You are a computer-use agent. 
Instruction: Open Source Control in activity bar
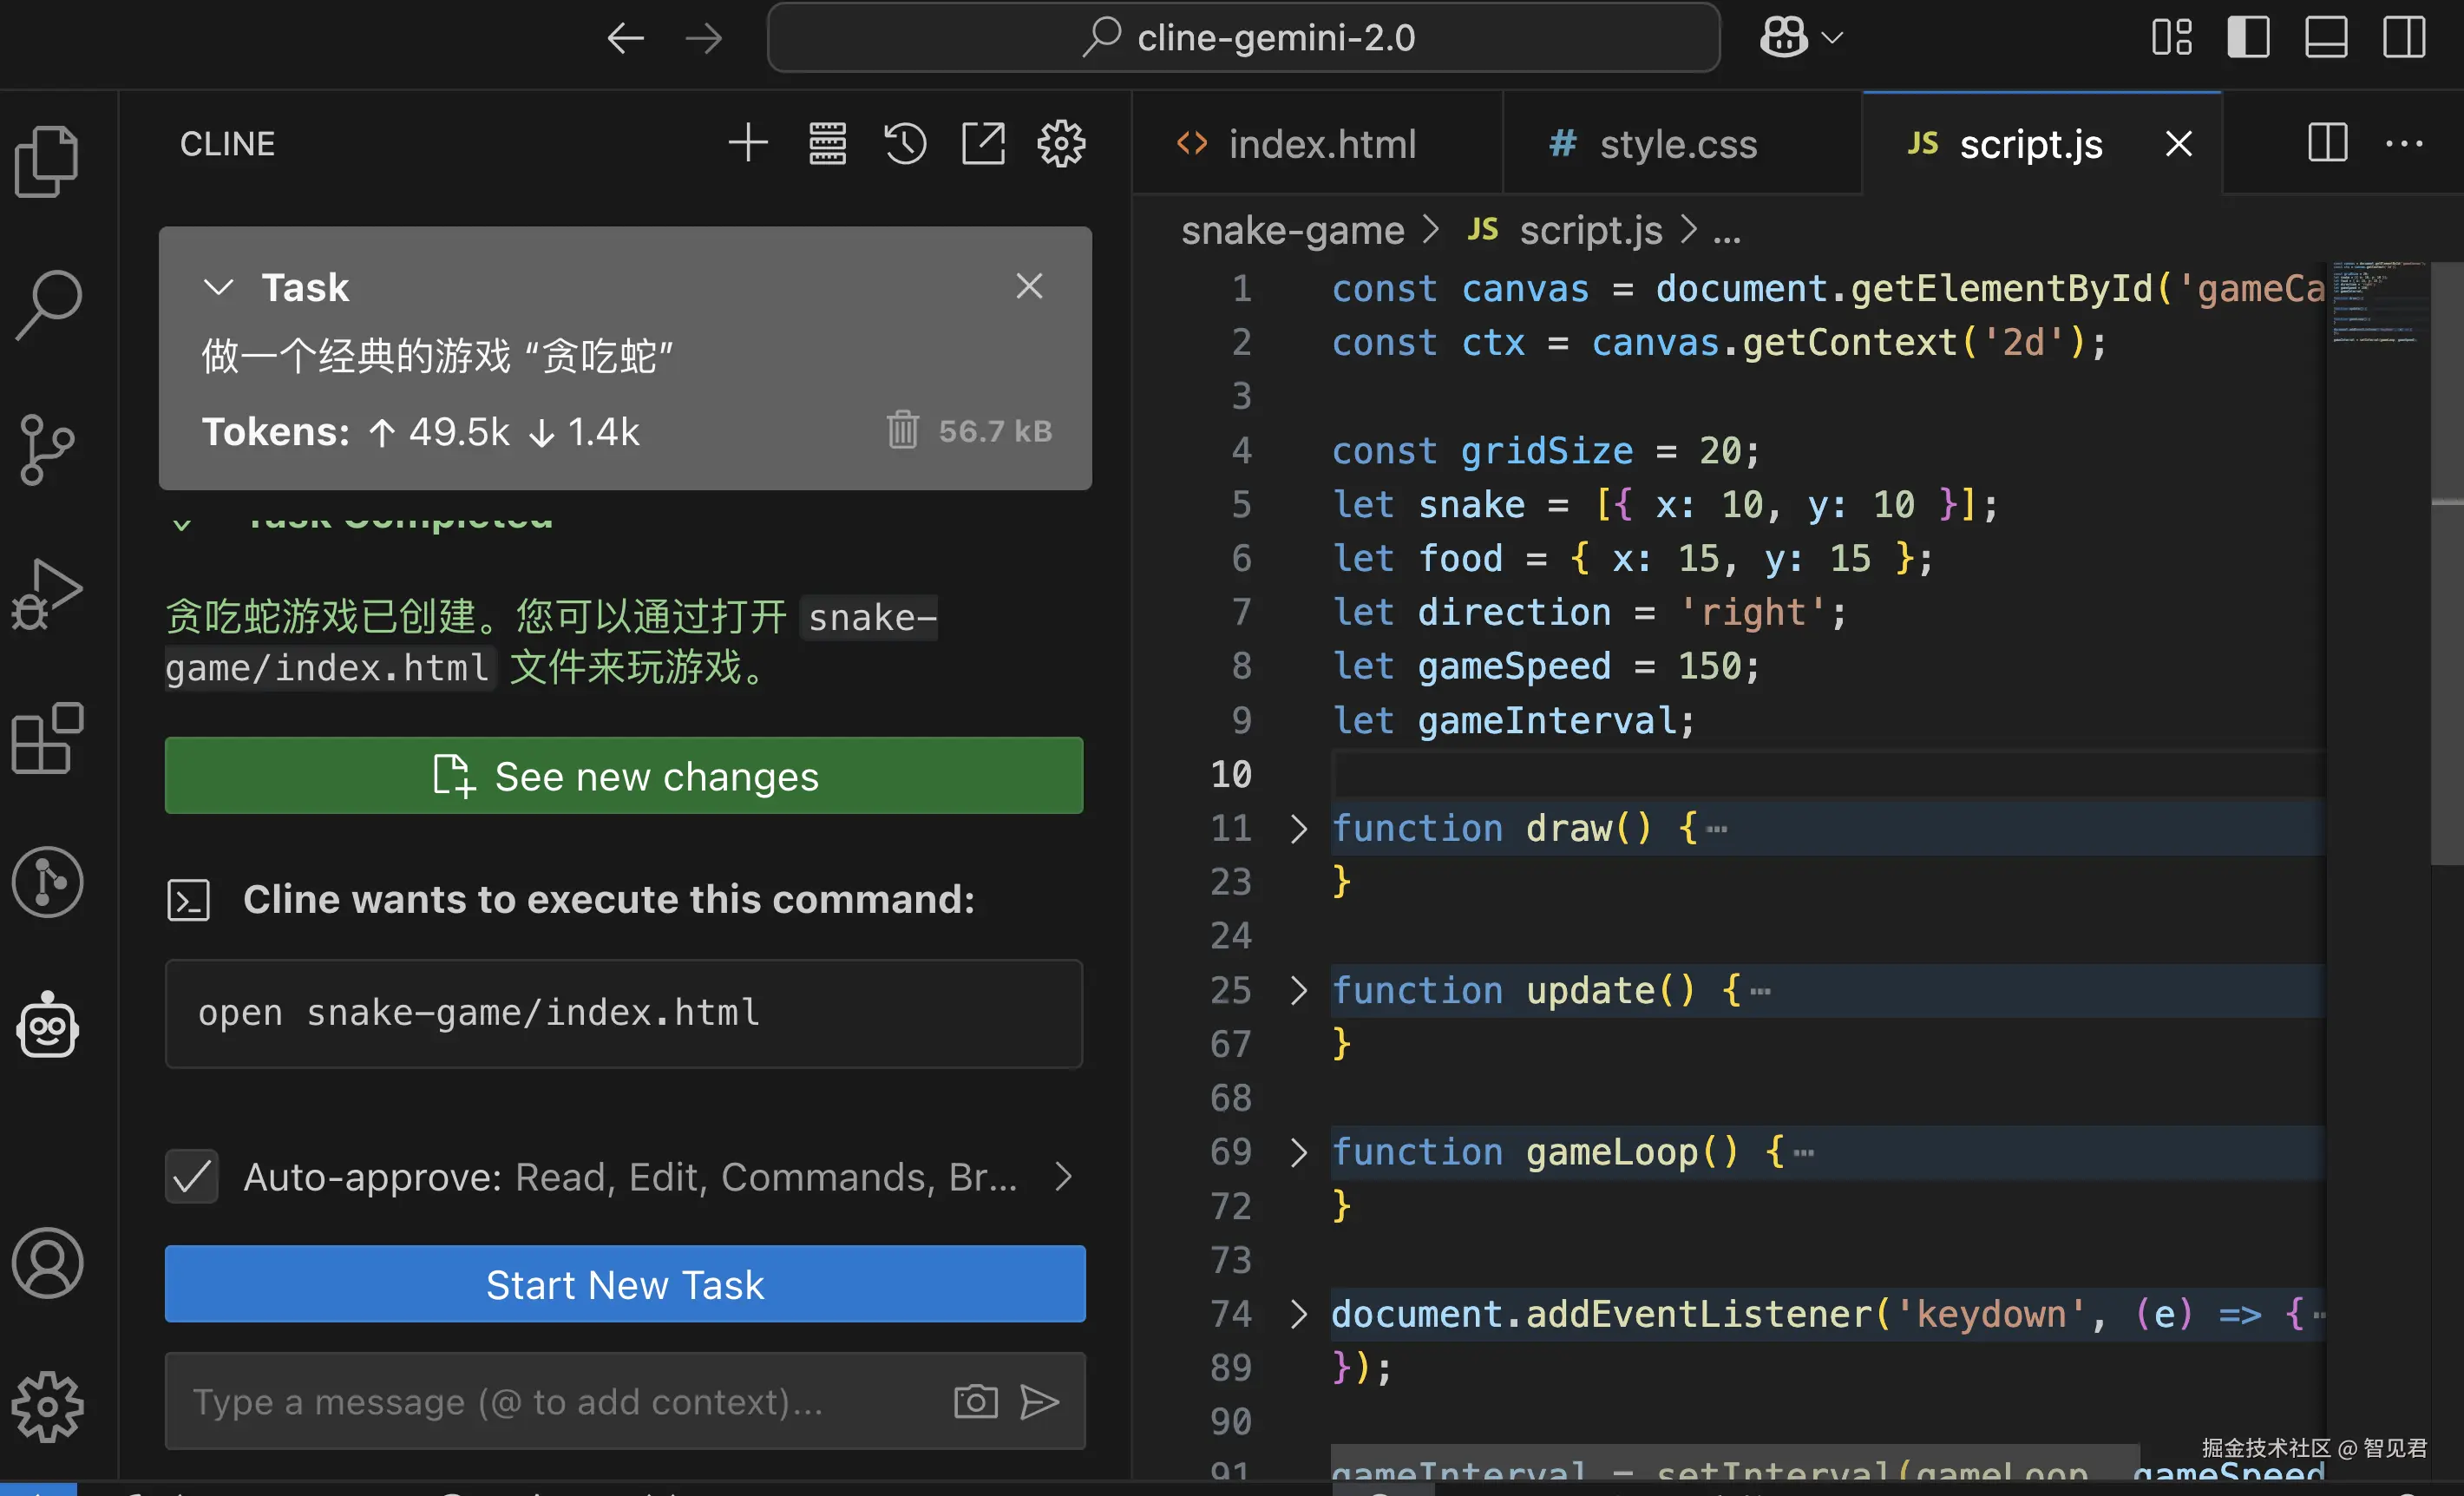pos(47,449)
